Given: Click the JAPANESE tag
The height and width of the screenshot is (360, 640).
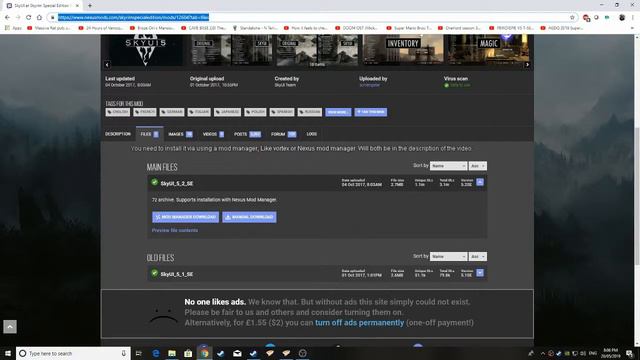Looking at the screenshot, I should [227, 112].
